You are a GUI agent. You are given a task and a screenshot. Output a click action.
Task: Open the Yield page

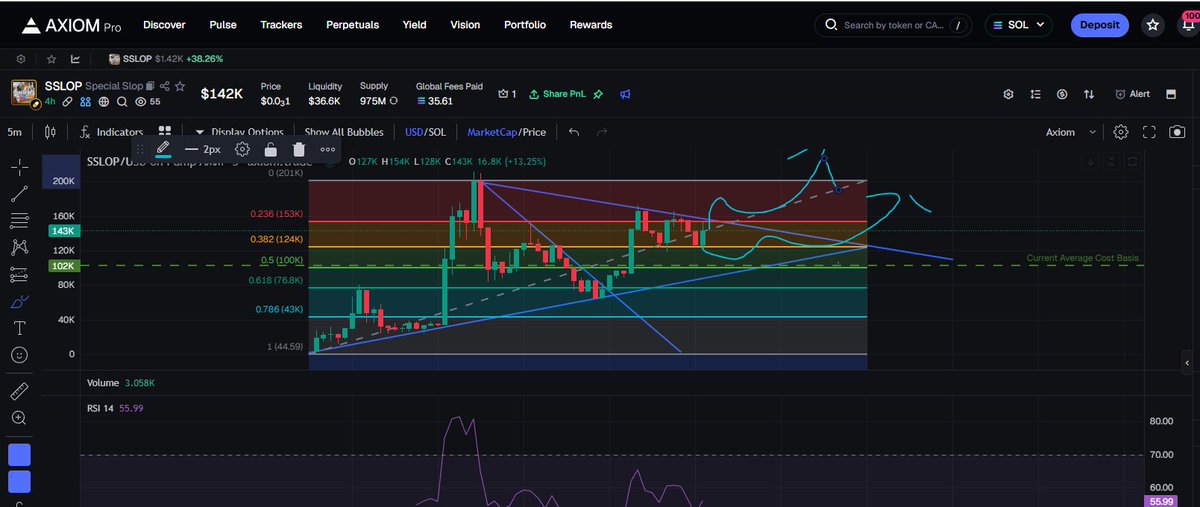[414, 25]
